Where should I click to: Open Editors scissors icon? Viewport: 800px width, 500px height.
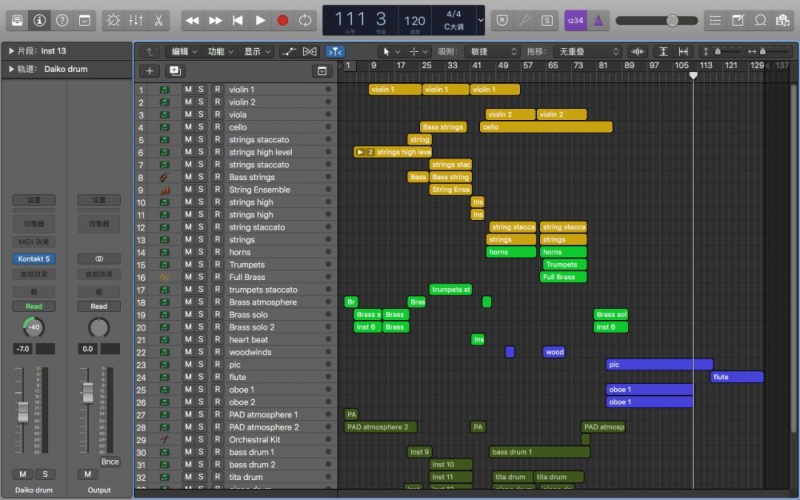158,20
